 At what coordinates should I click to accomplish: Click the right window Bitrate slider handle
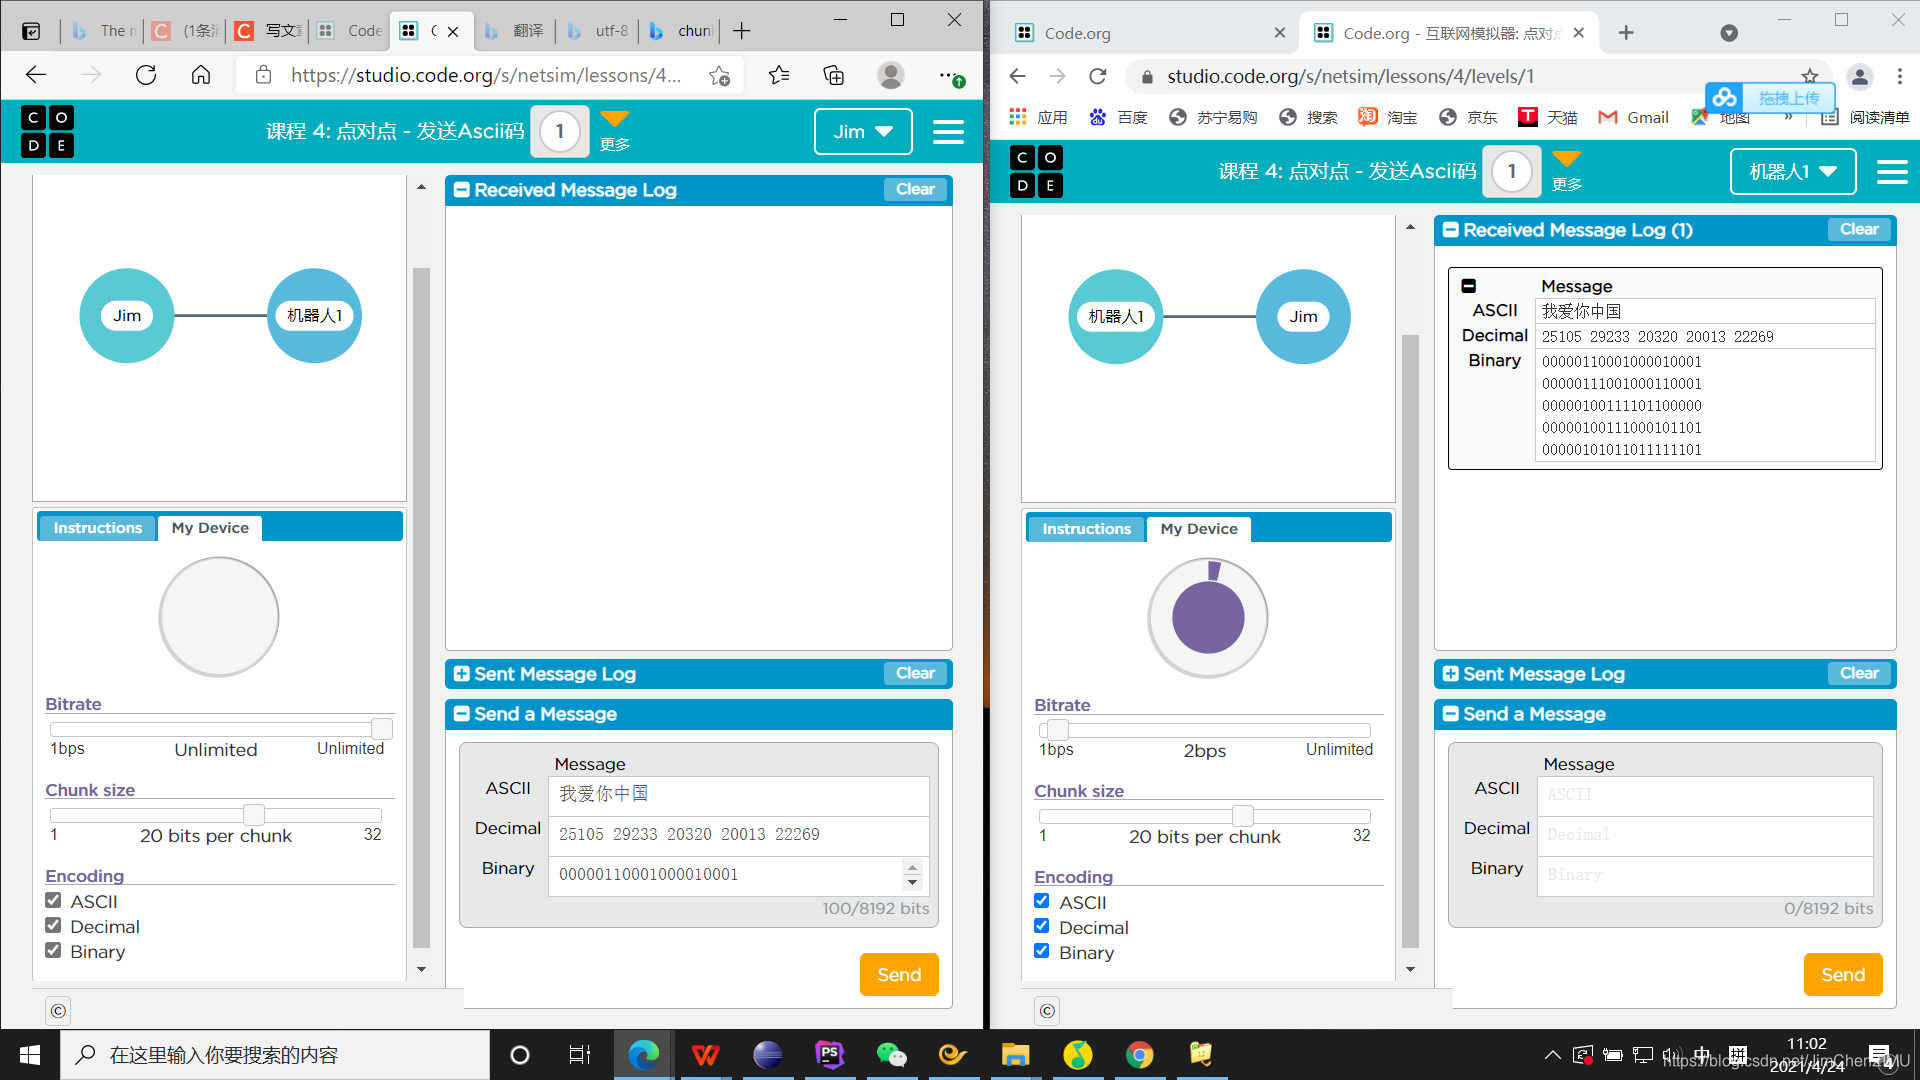(x=1057, y=730)
